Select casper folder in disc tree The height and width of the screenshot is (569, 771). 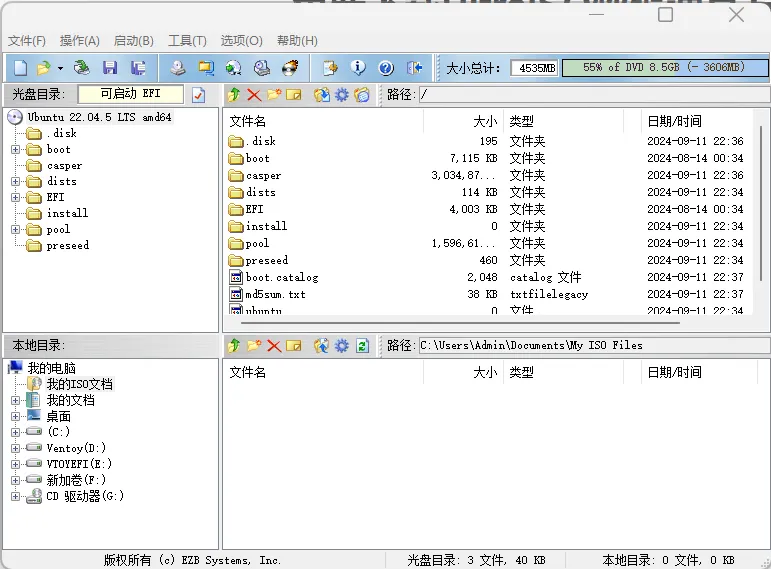pyautogui.click(x=64, y=166)
